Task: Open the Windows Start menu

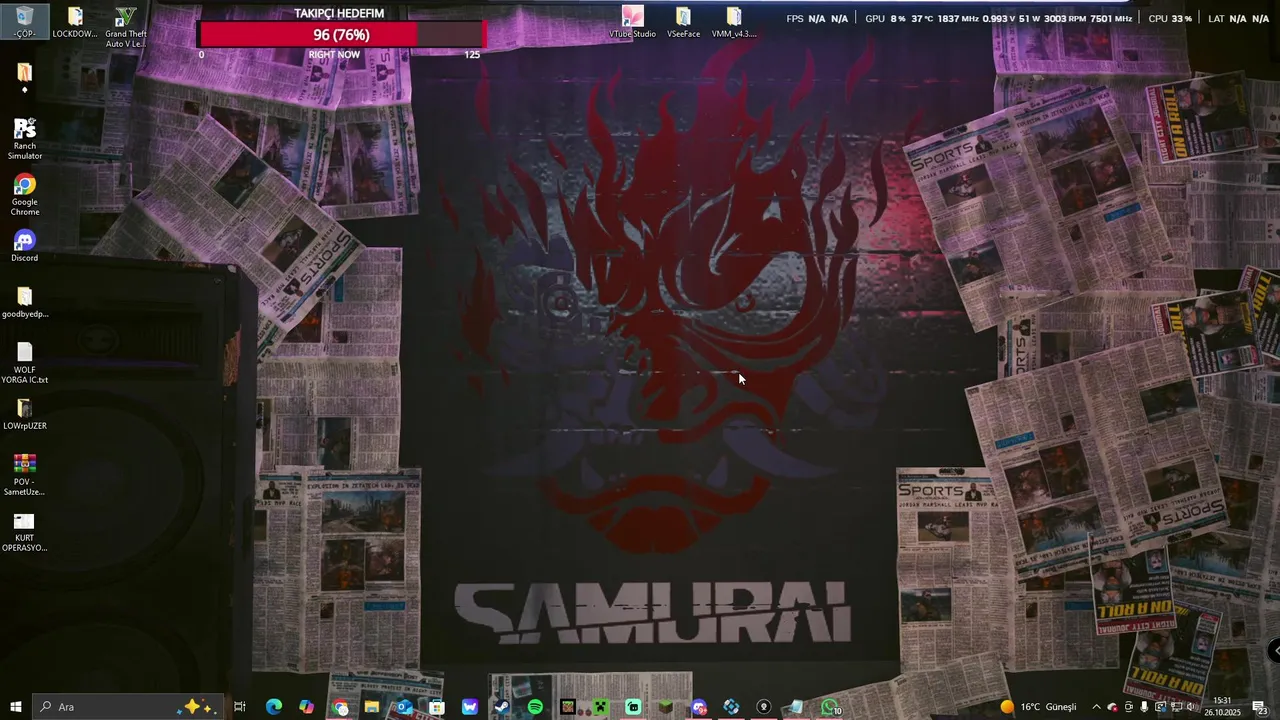Action: [x=15, y=707]
